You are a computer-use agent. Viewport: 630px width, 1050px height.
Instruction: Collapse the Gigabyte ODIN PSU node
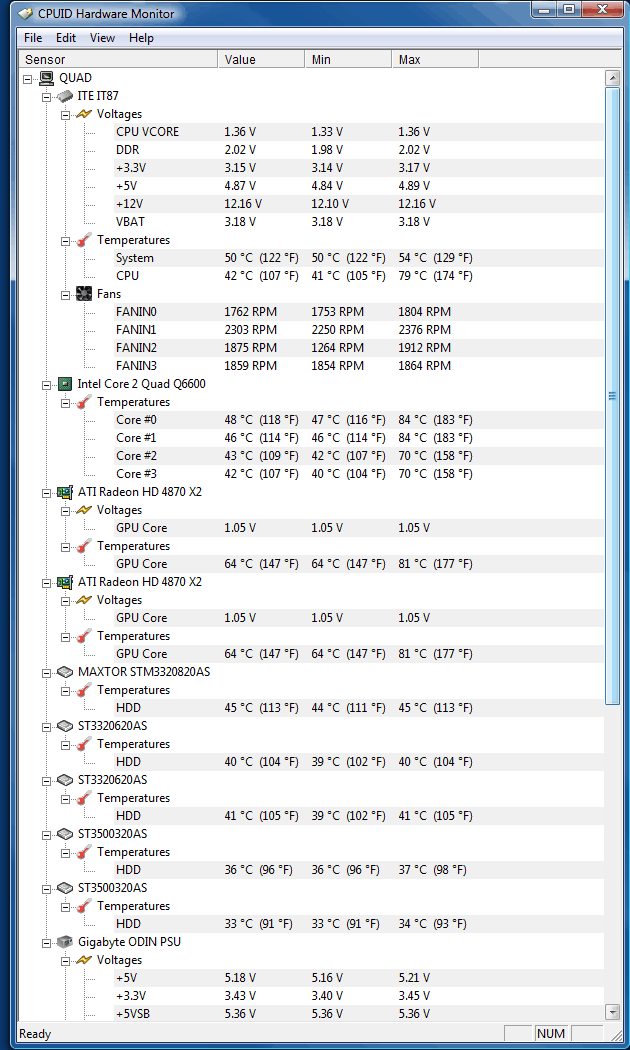(x=47, y=942)
